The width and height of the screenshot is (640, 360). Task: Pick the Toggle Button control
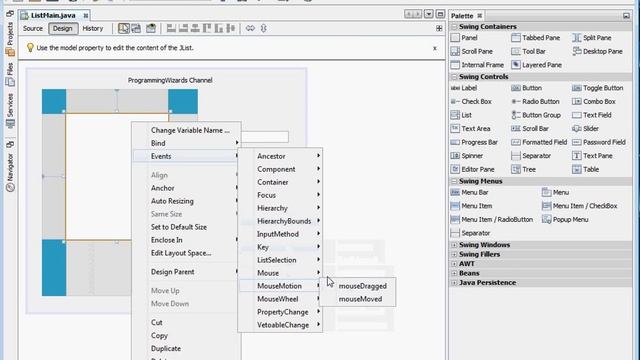click(598, 88)
